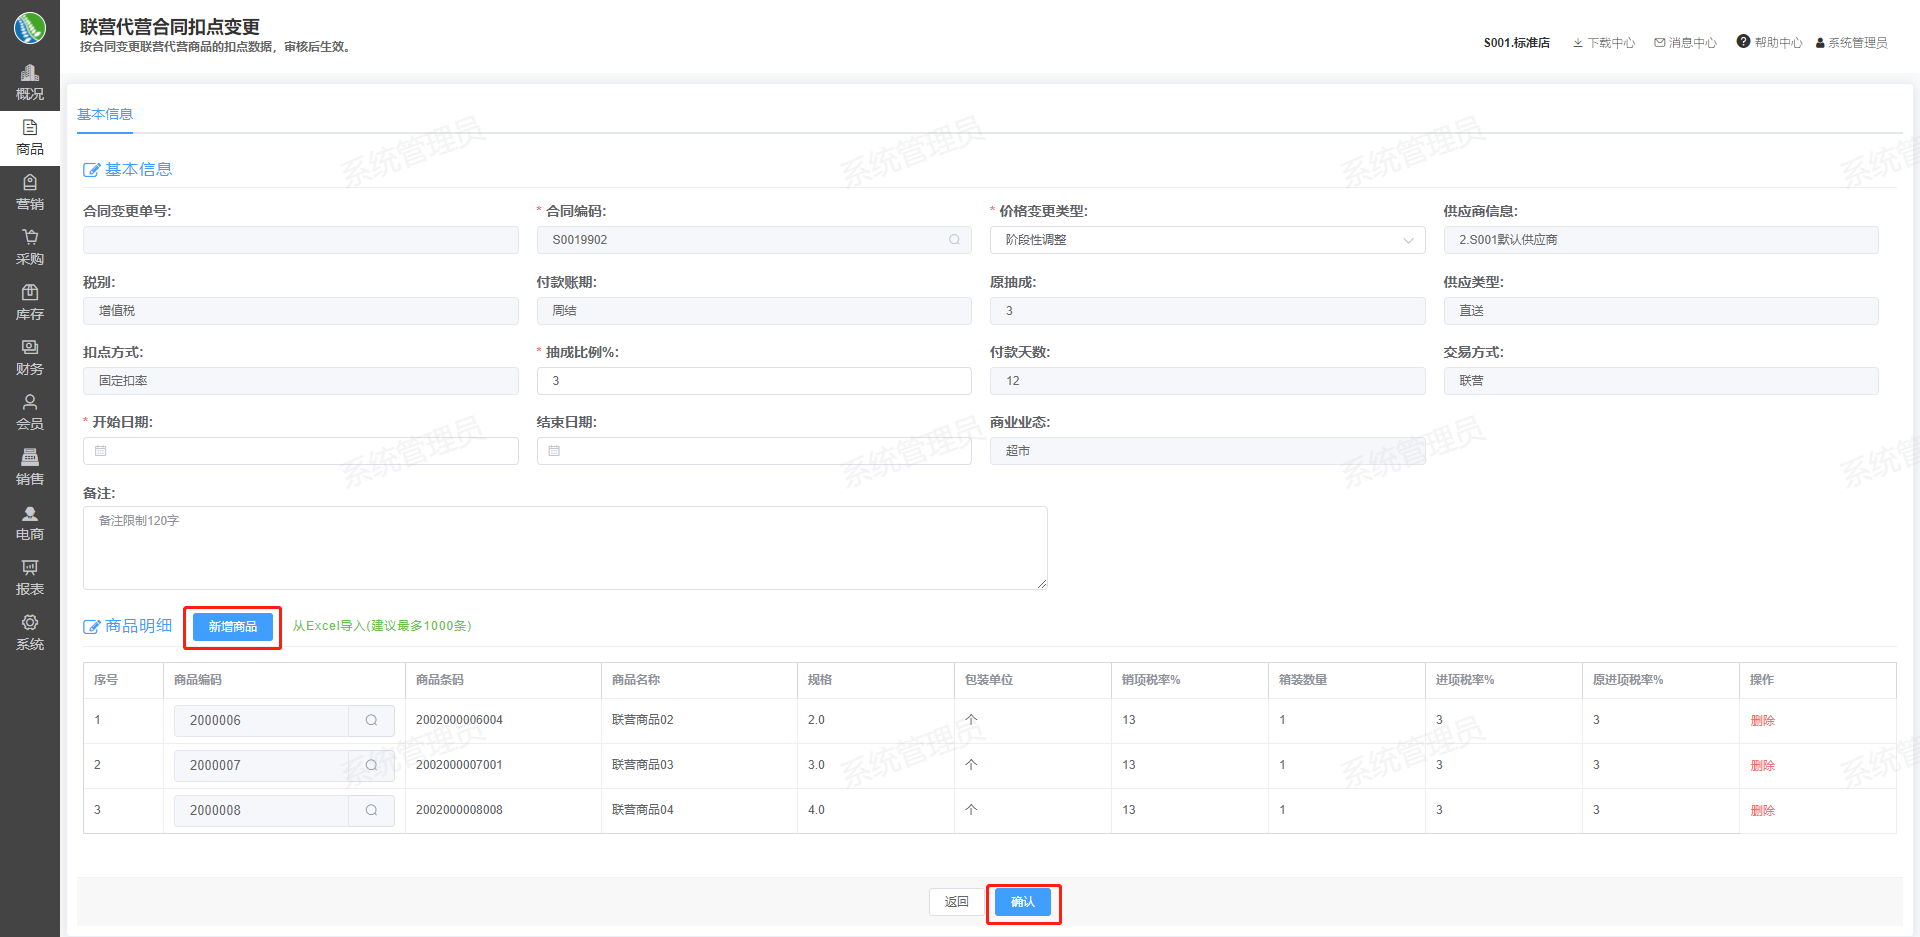The width and height of the screenshot is (1920, 937).
Task: Open the 电商 e-commerce sidebar section
Action: 30,523
